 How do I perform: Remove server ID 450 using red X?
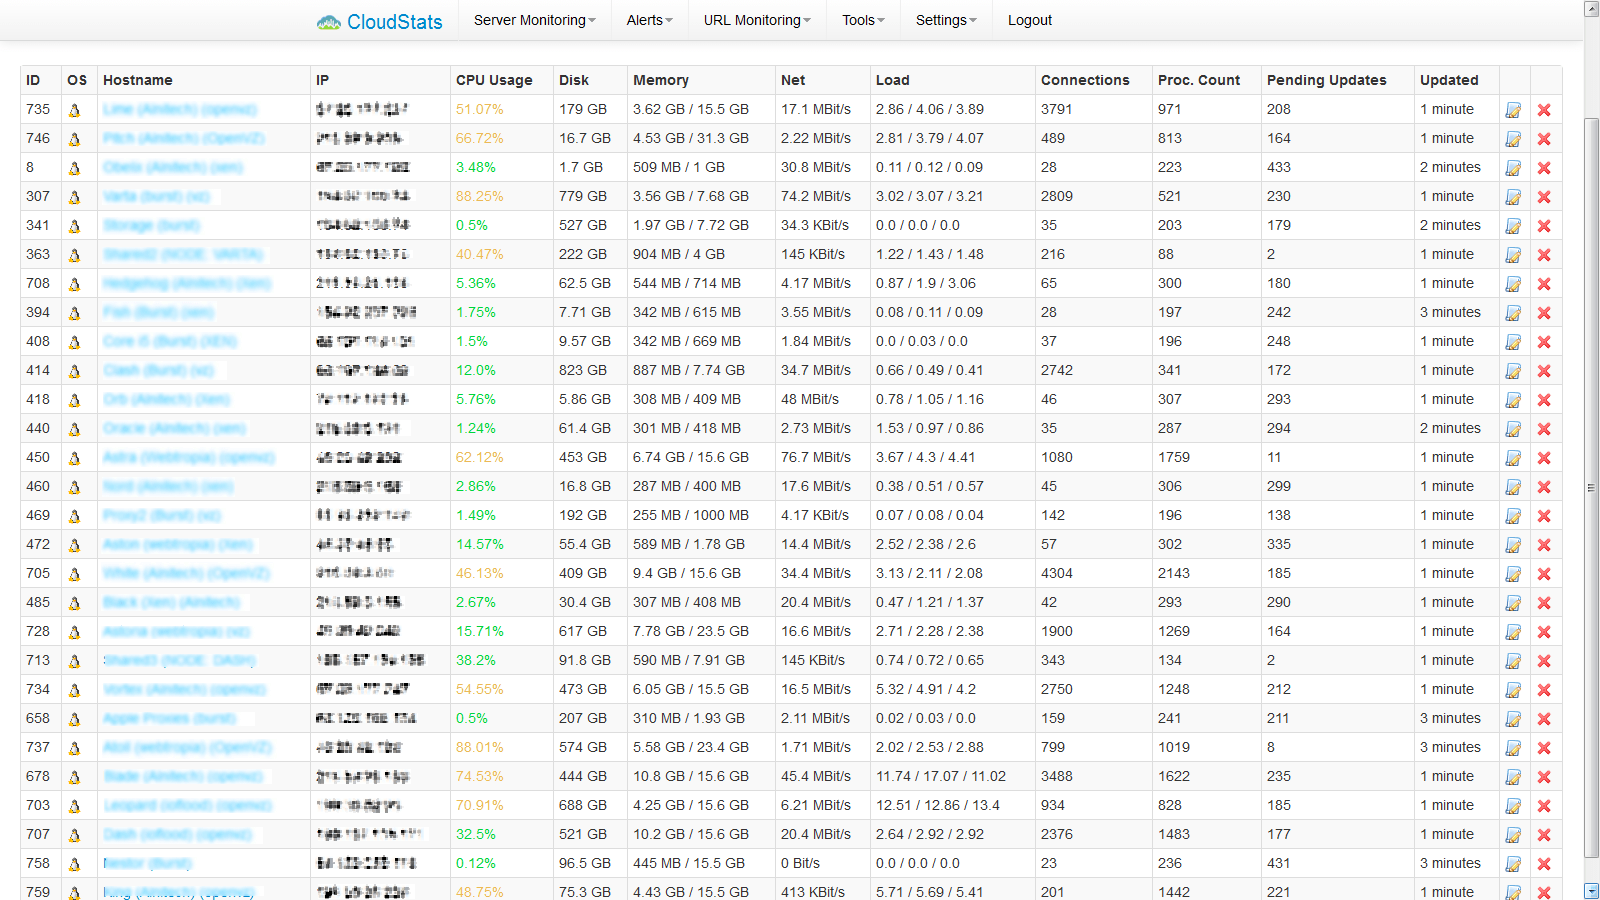[1544, 458]
